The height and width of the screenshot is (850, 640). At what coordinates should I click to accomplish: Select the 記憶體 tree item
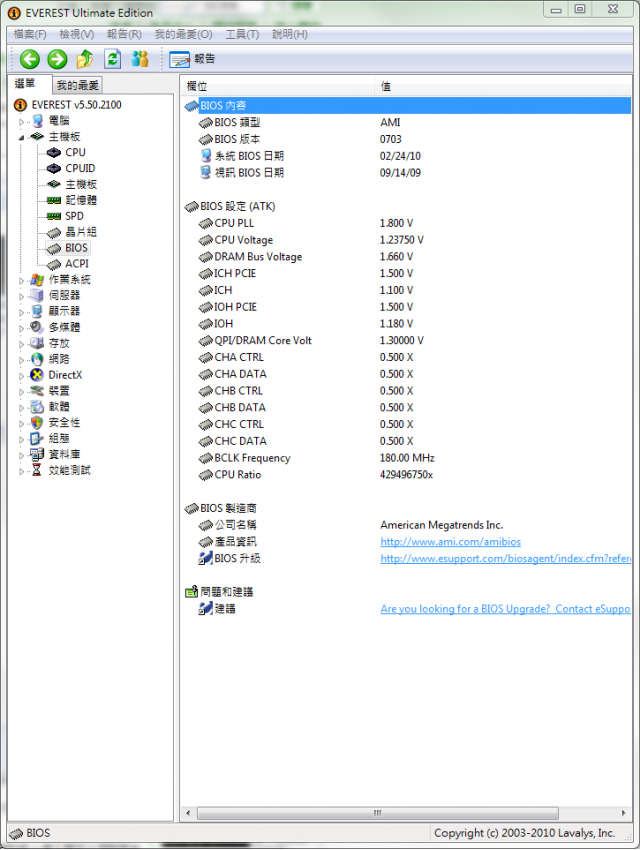pos(81,200)
